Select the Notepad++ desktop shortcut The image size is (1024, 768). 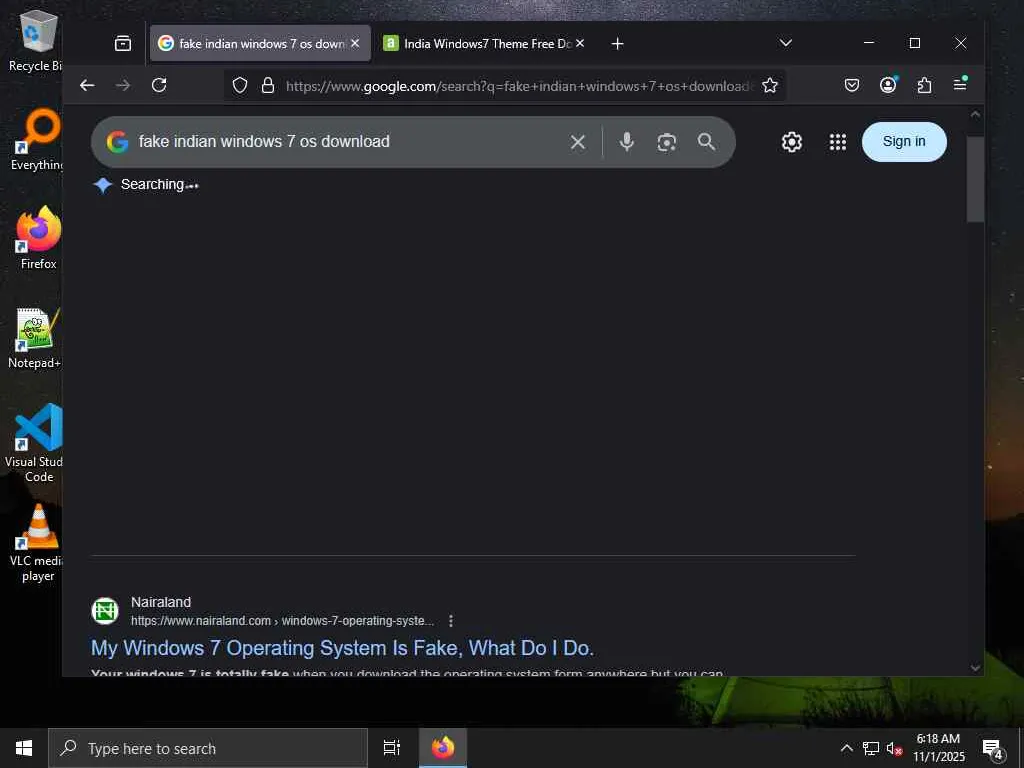point(37,338)
